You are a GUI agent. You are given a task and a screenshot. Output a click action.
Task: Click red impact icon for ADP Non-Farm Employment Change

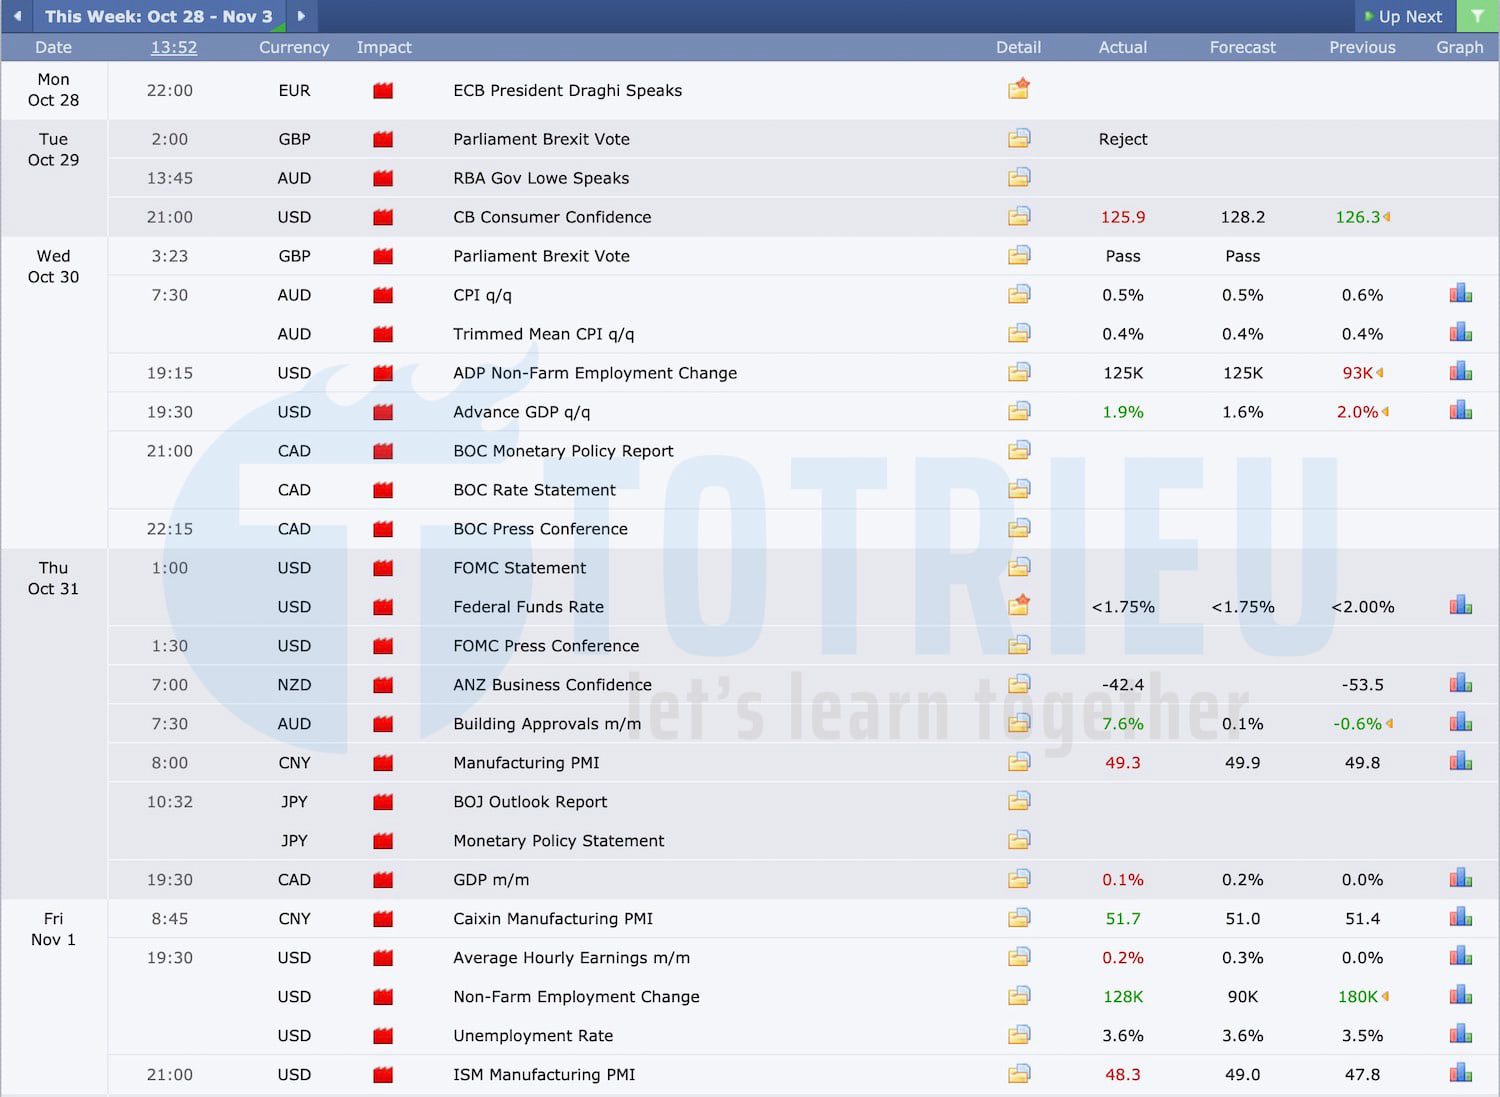[x=382, y=372]
